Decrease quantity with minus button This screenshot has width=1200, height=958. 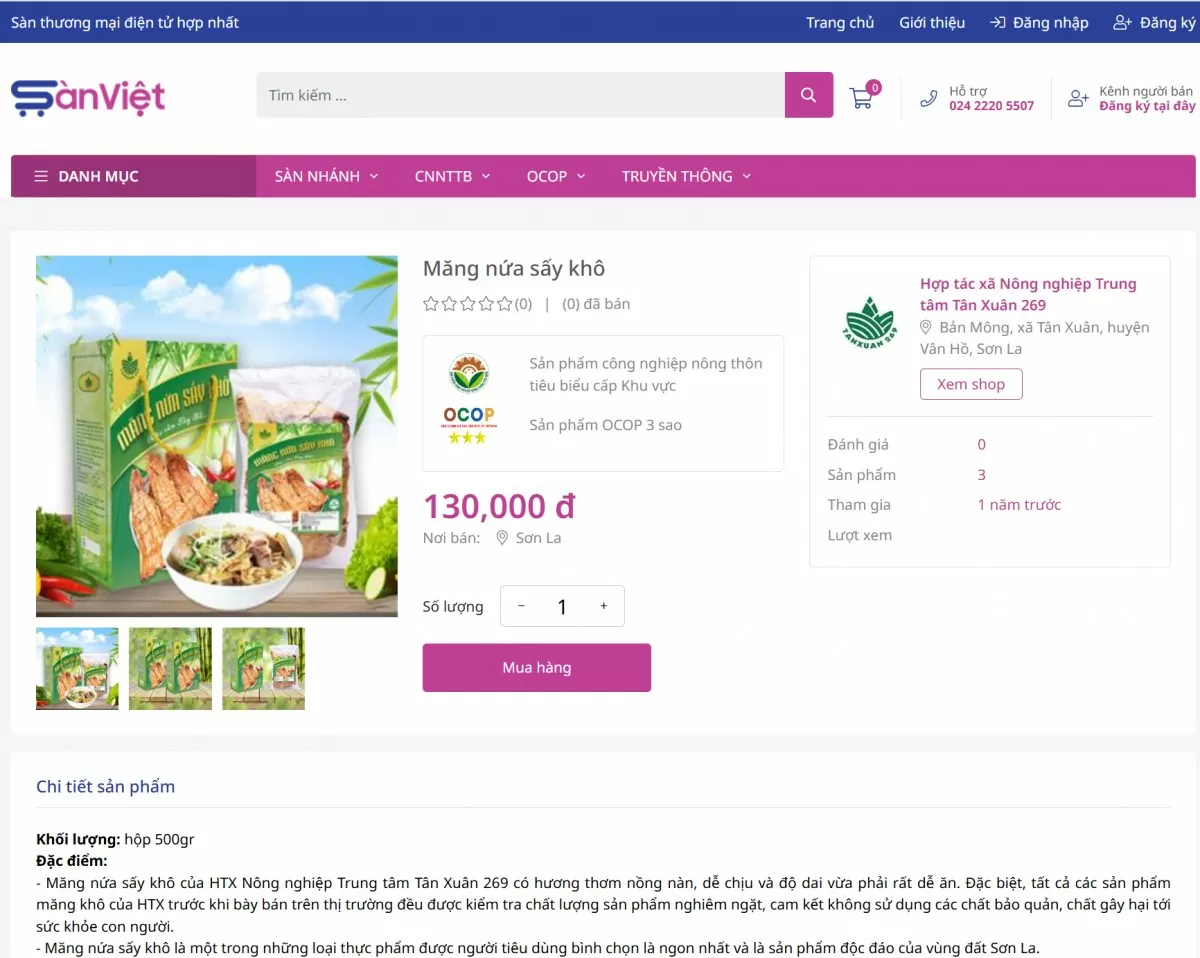tap(521, 606)
